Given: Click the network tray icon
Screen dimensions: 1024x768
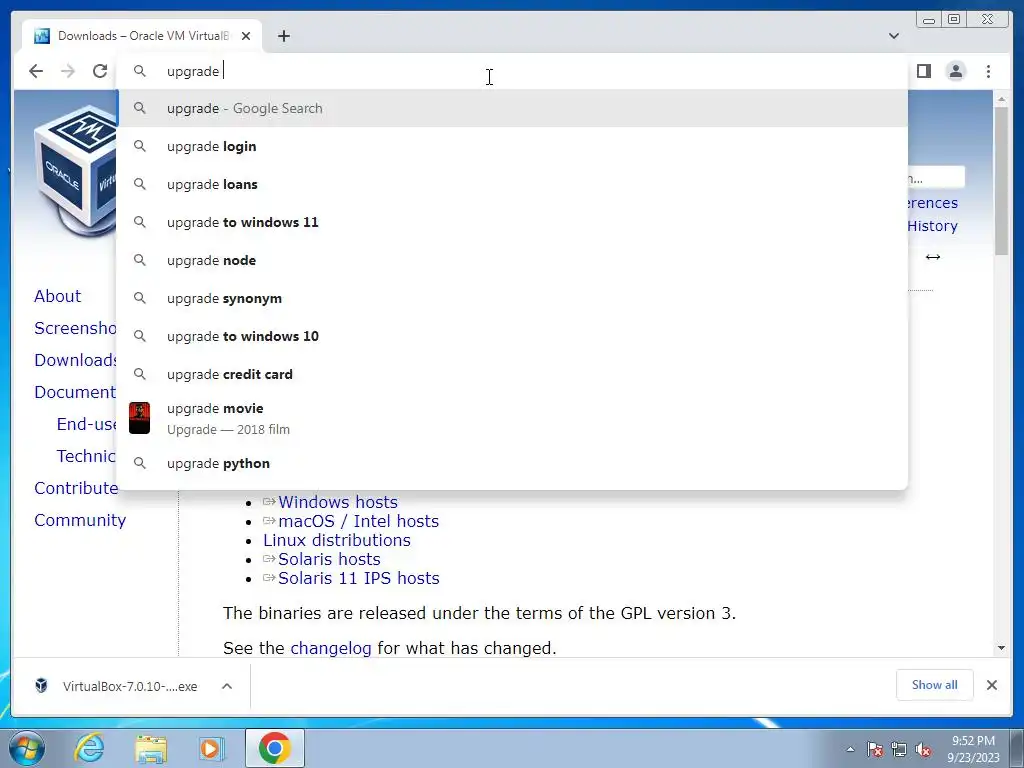Looking at the screenshot, I should (x=899, y=749).
